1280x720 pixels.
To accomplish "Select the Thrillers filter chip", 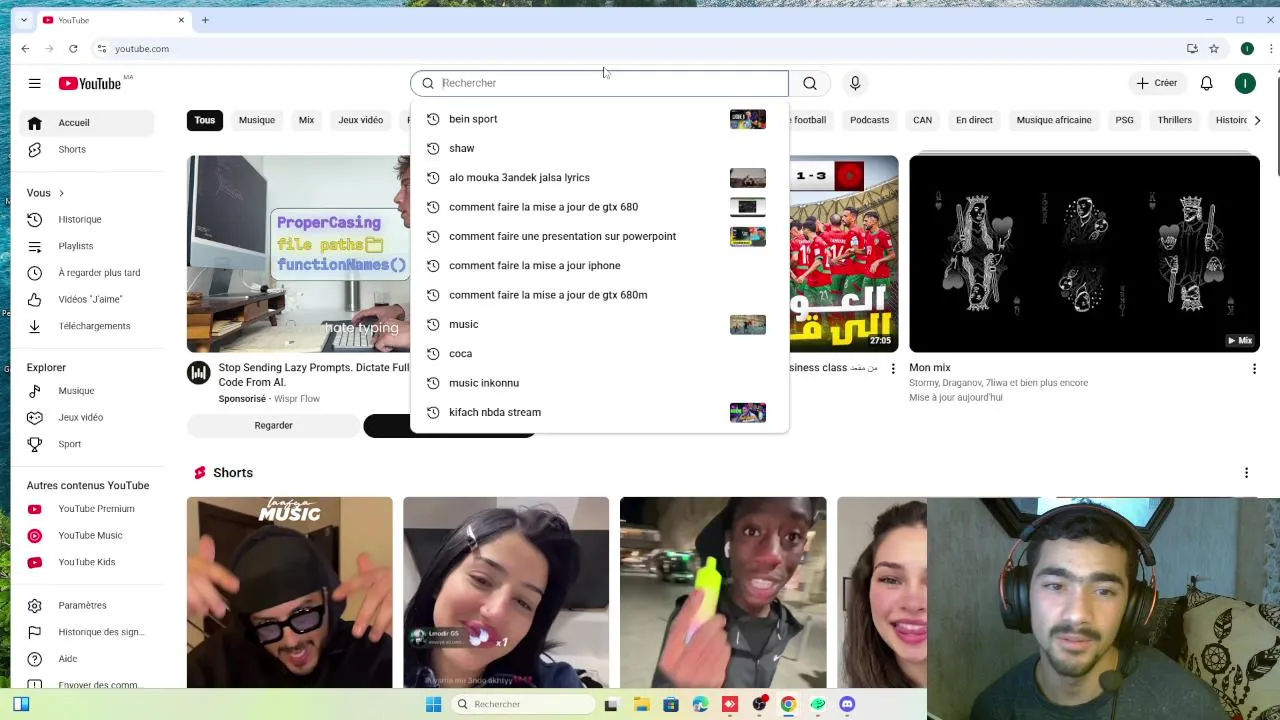I will (x=1174, y=120).
